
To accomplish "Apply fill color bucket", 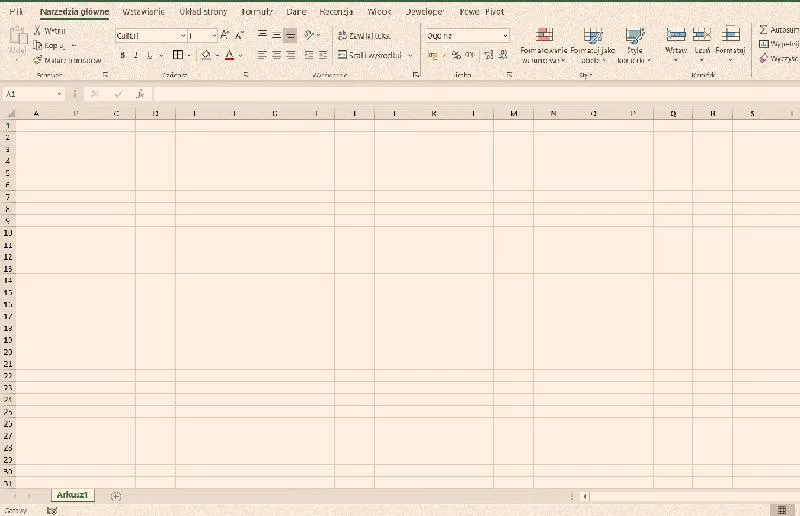I will [x=206, y=55].
